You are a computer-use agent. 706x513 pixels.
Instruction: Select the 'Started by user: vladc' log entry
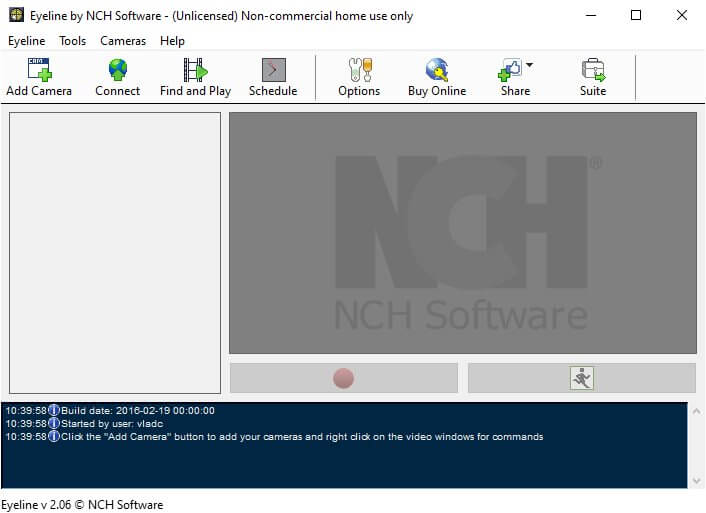pyautogui.click(x=84, y=423)
